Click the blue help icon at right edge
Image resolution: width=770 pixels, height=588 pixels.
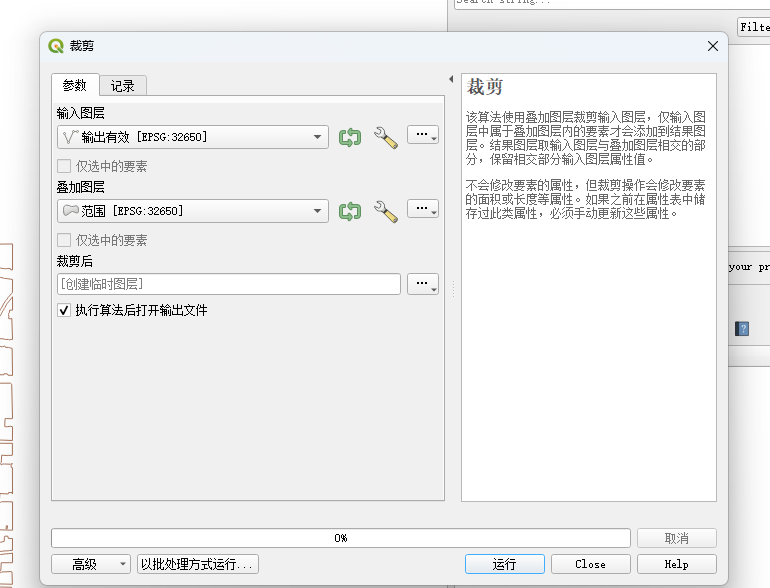pos(742,328)
